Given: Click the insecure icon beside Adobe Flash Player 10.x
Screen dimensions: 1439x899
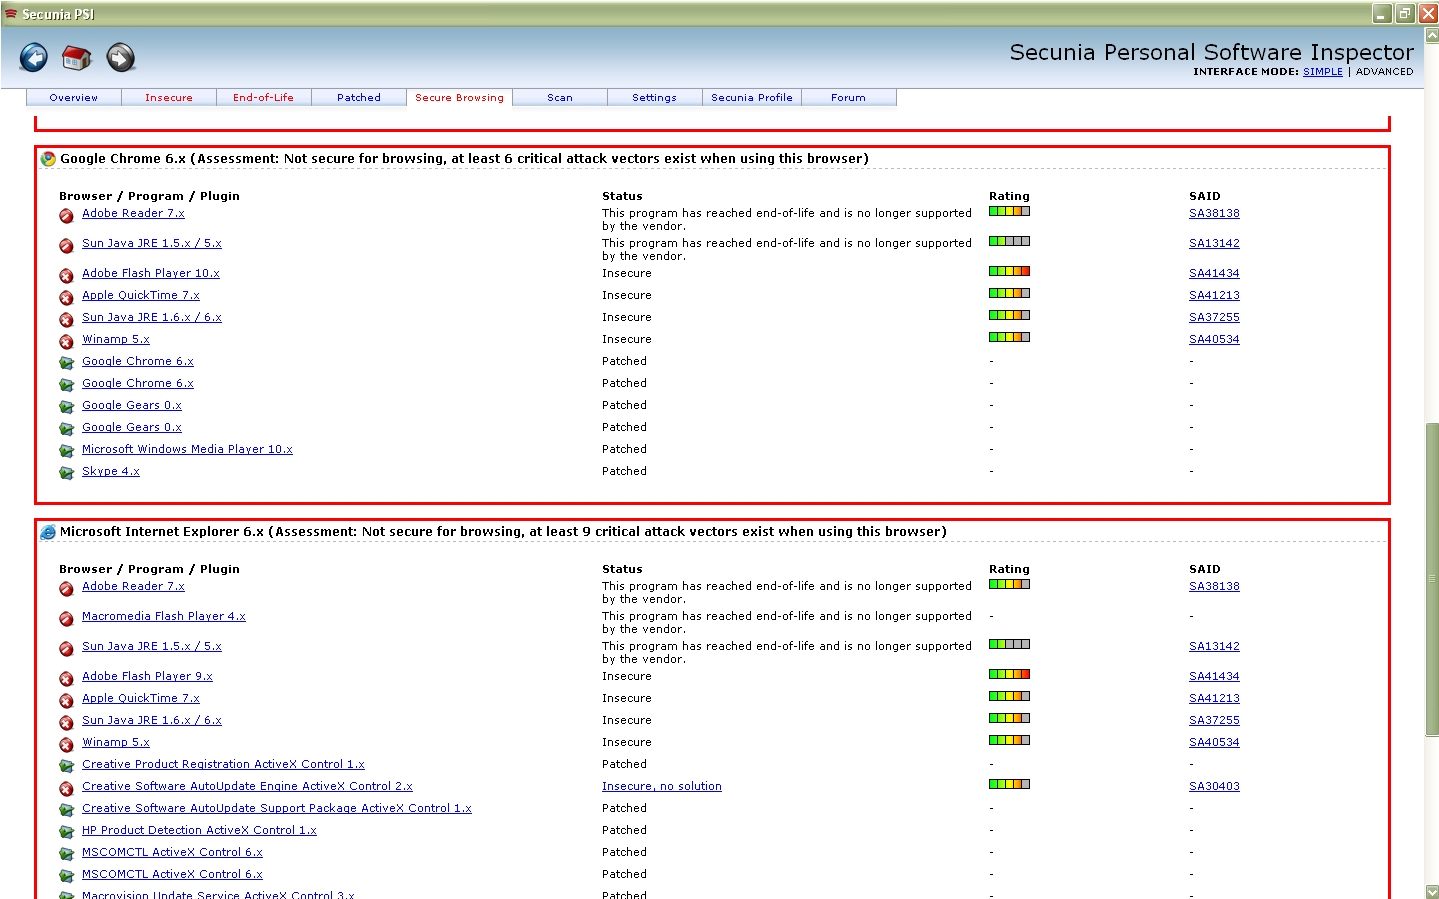Looking at the screenshot, I should [x=66, y=275].
